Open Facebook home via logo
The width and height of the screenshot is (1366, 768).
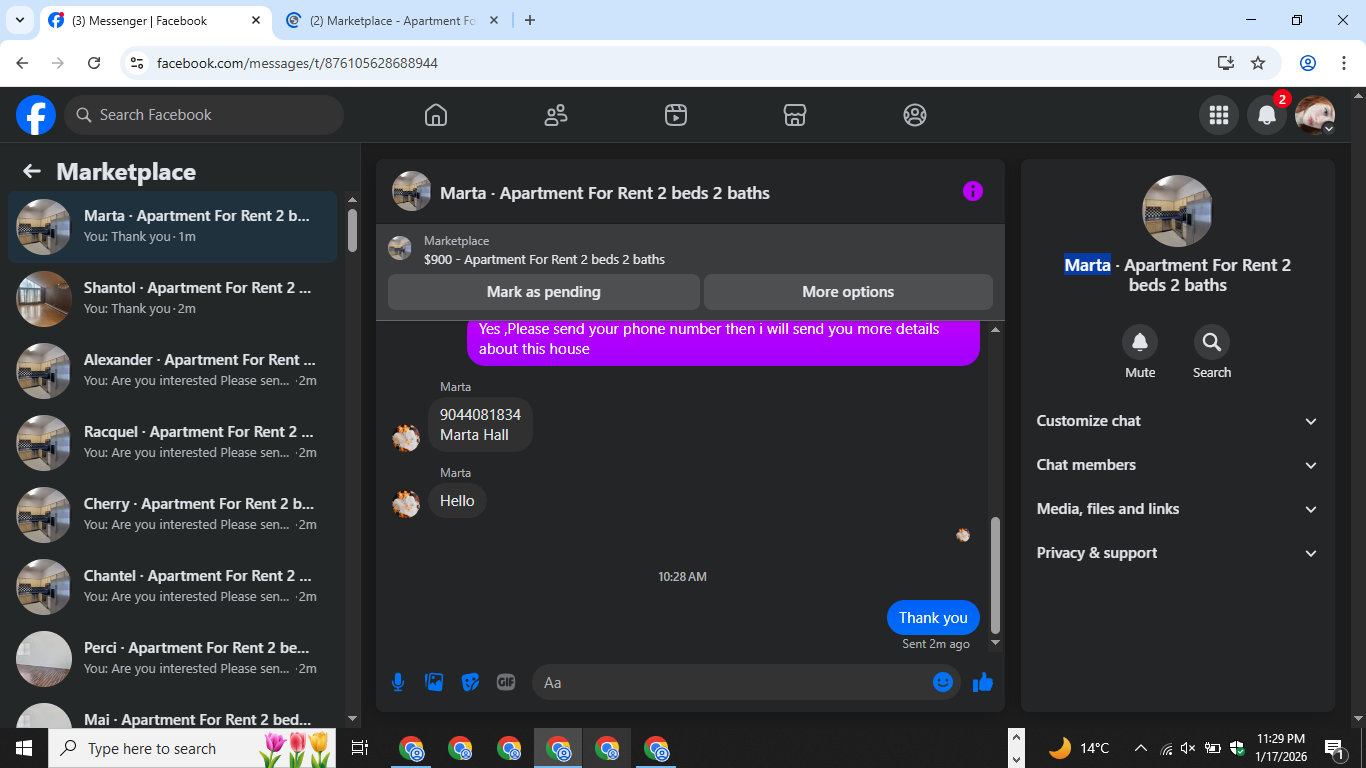[36, 115]
